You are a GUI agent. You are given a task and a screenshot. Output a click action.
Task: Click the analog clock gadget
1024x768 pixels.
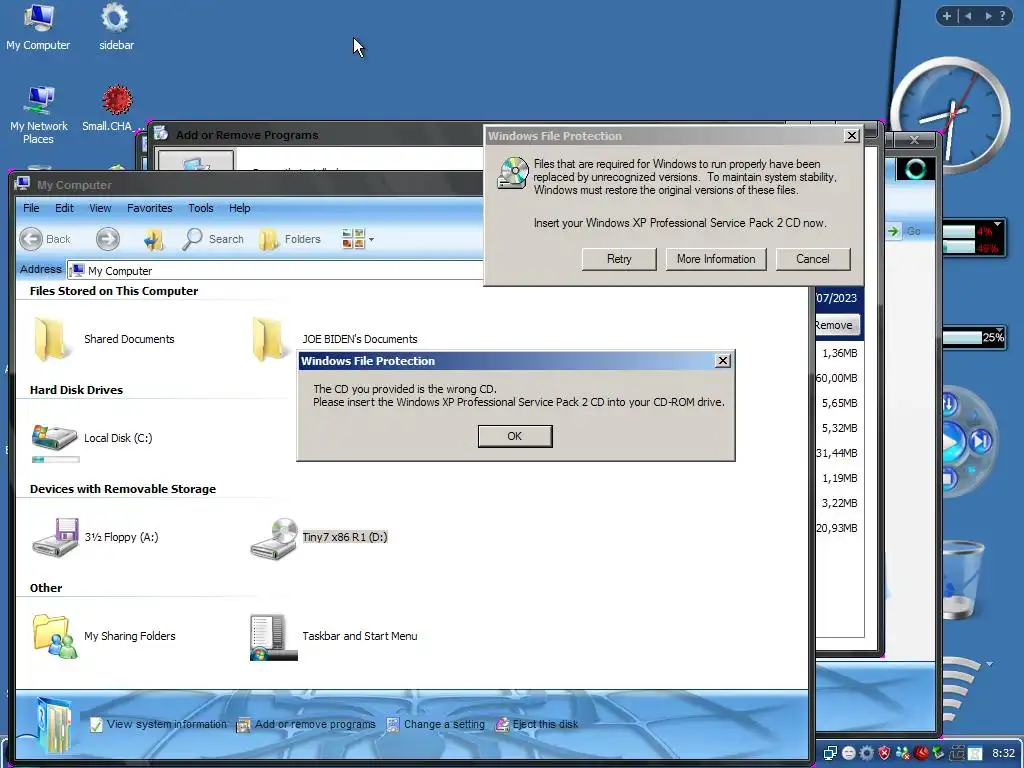pyautogui.click(x=951, y=115)
